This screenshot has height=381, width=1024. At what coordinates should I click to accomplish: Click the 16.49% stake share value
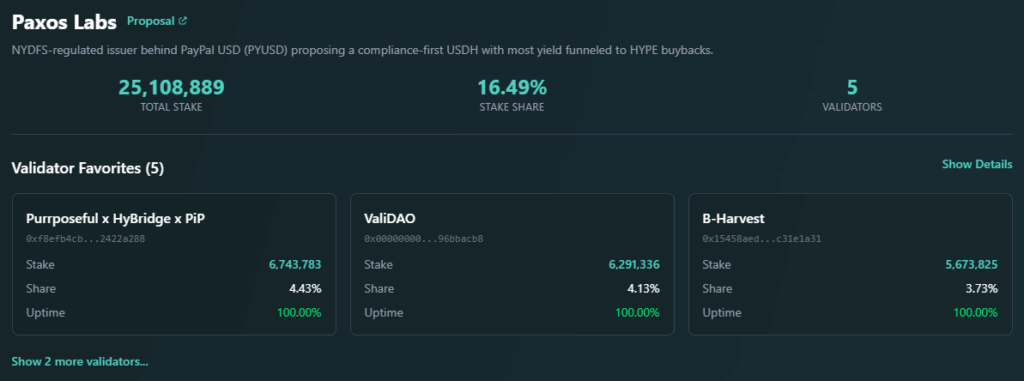(x=512, y=88)
